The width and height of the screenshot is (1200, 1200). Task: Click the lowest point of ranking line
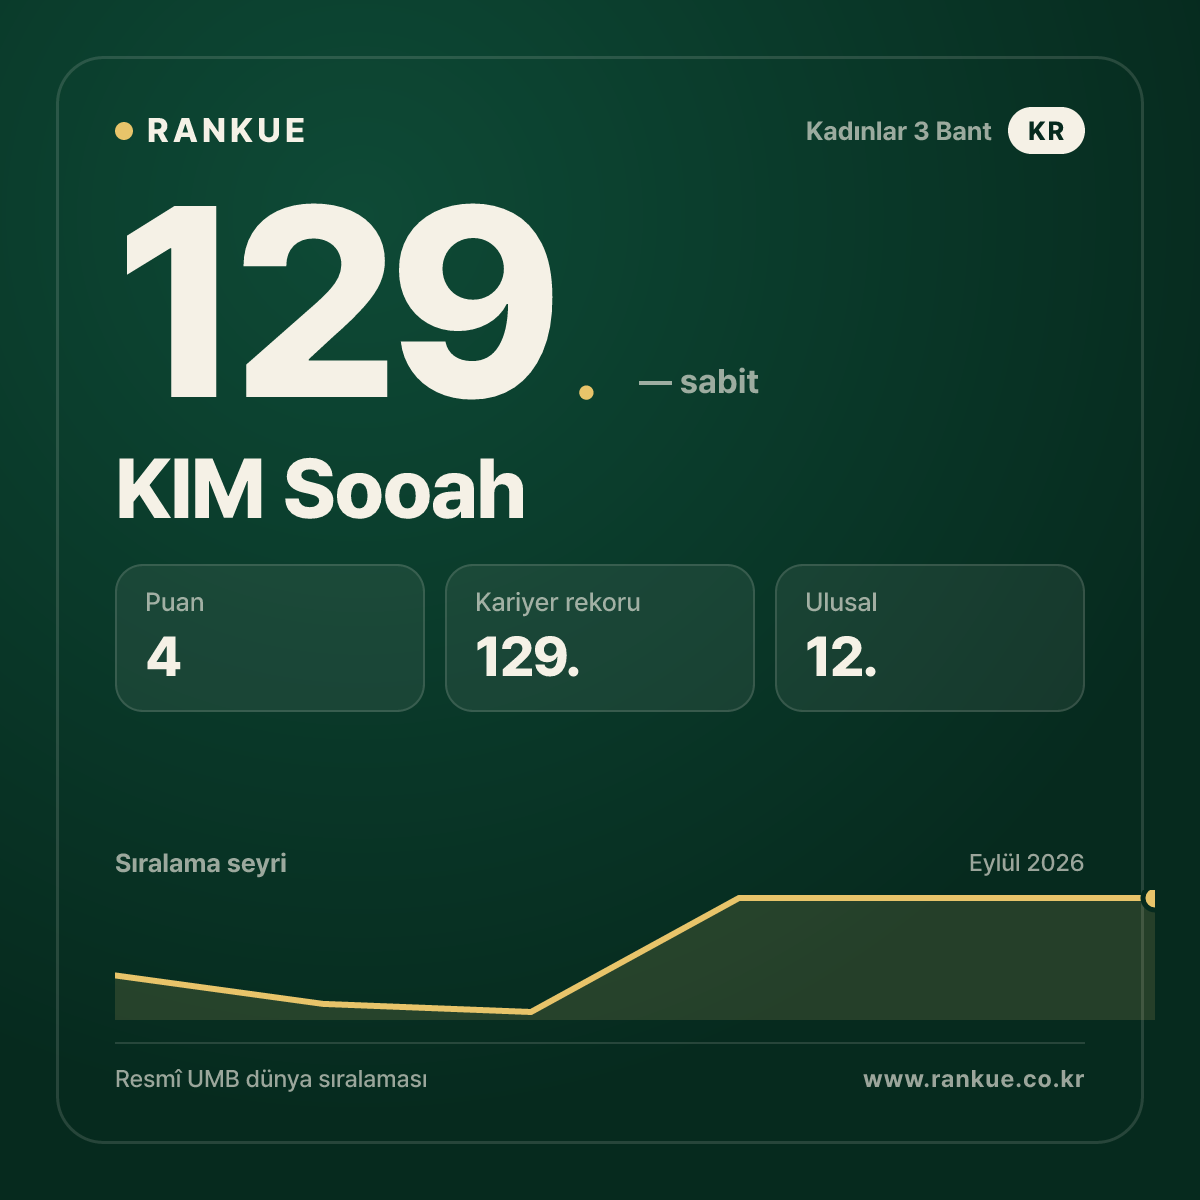(530, 1012)
